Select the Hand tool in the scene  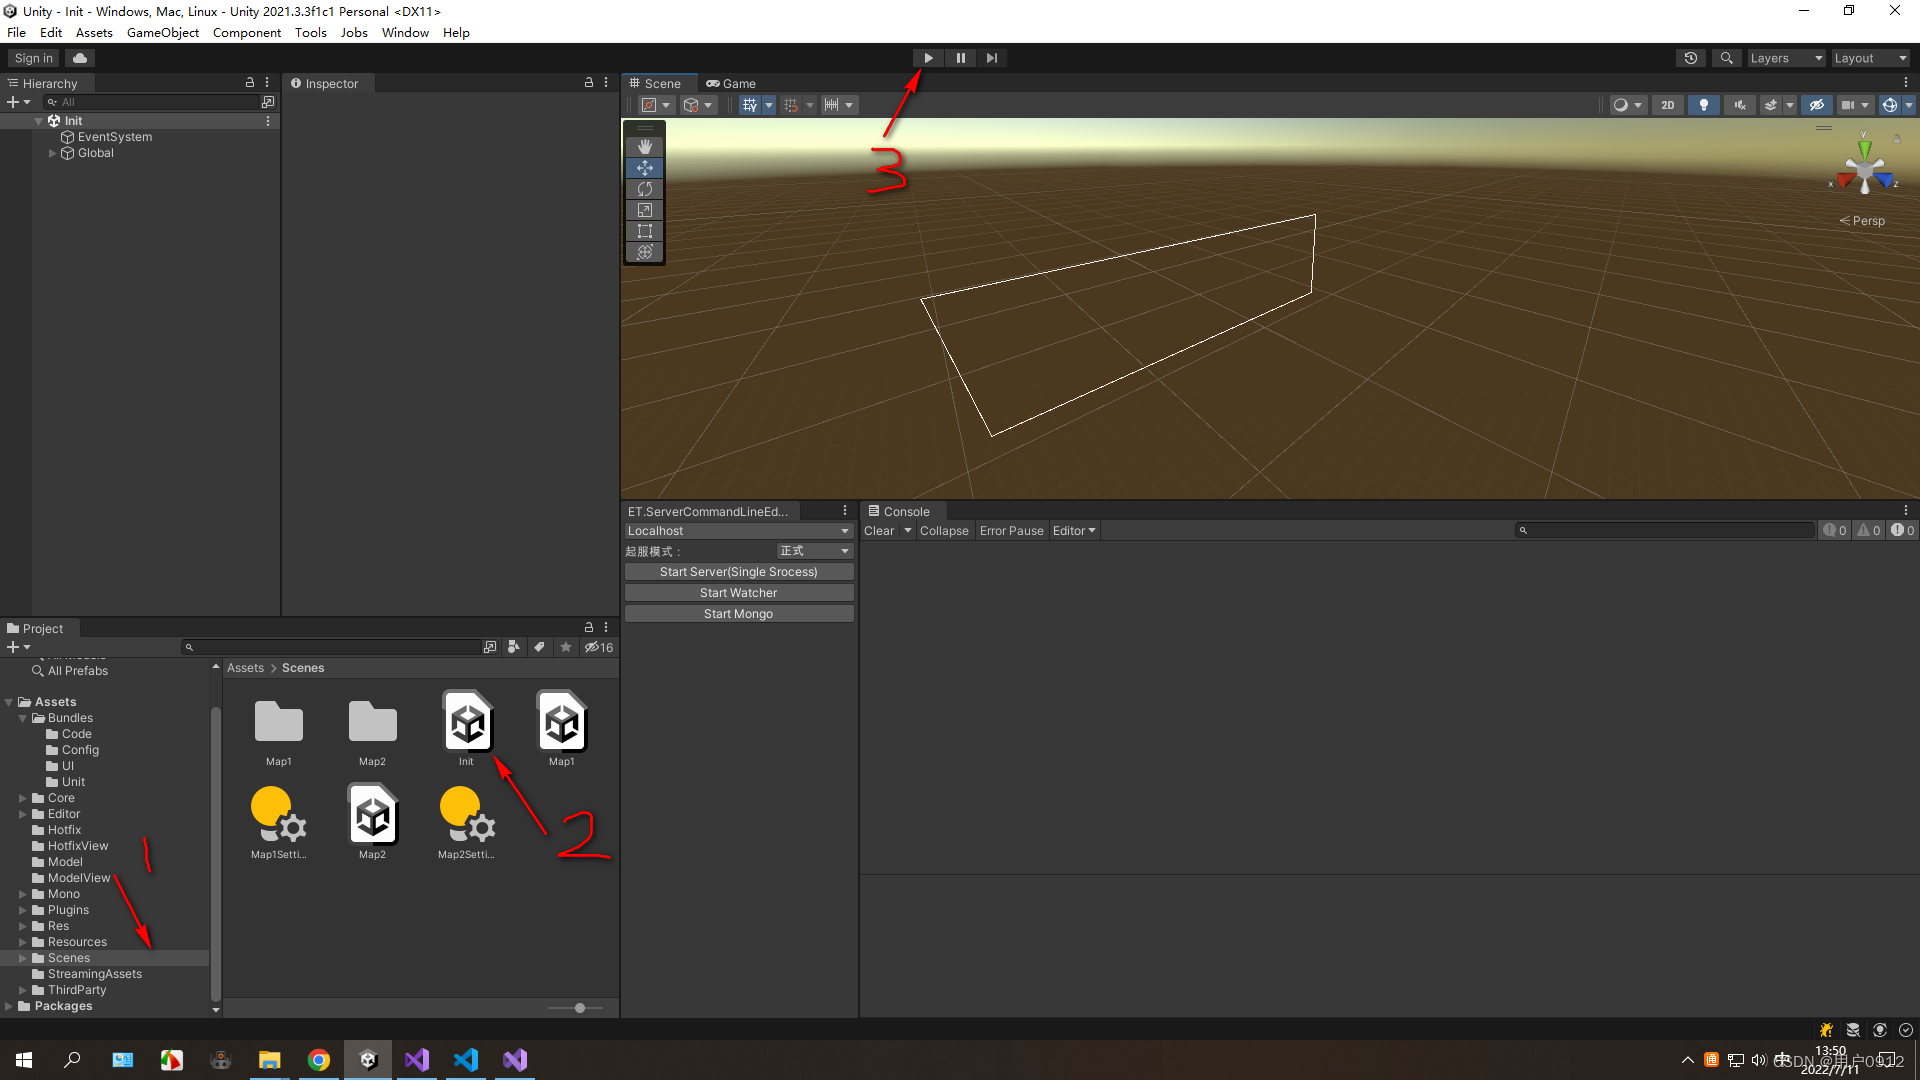(645, 147)
